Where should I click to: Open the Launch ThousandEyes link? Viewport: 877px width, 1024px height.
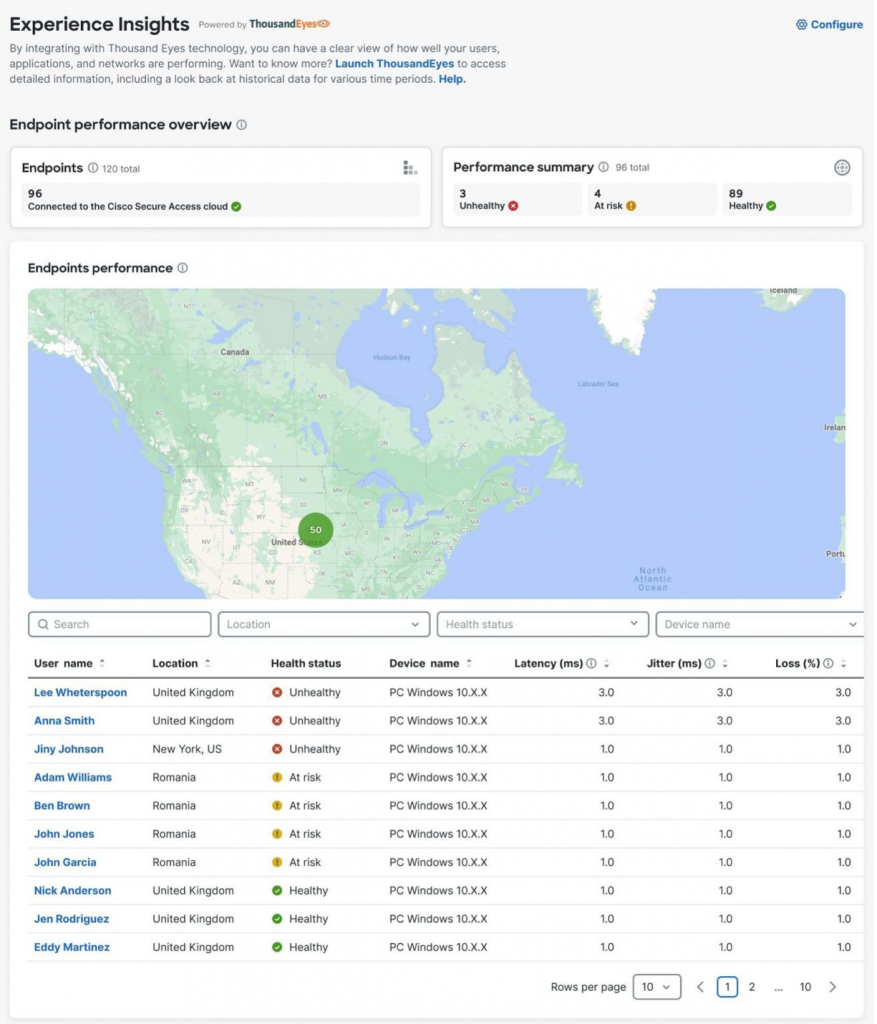pyautogui.click(x=394, y=64)
